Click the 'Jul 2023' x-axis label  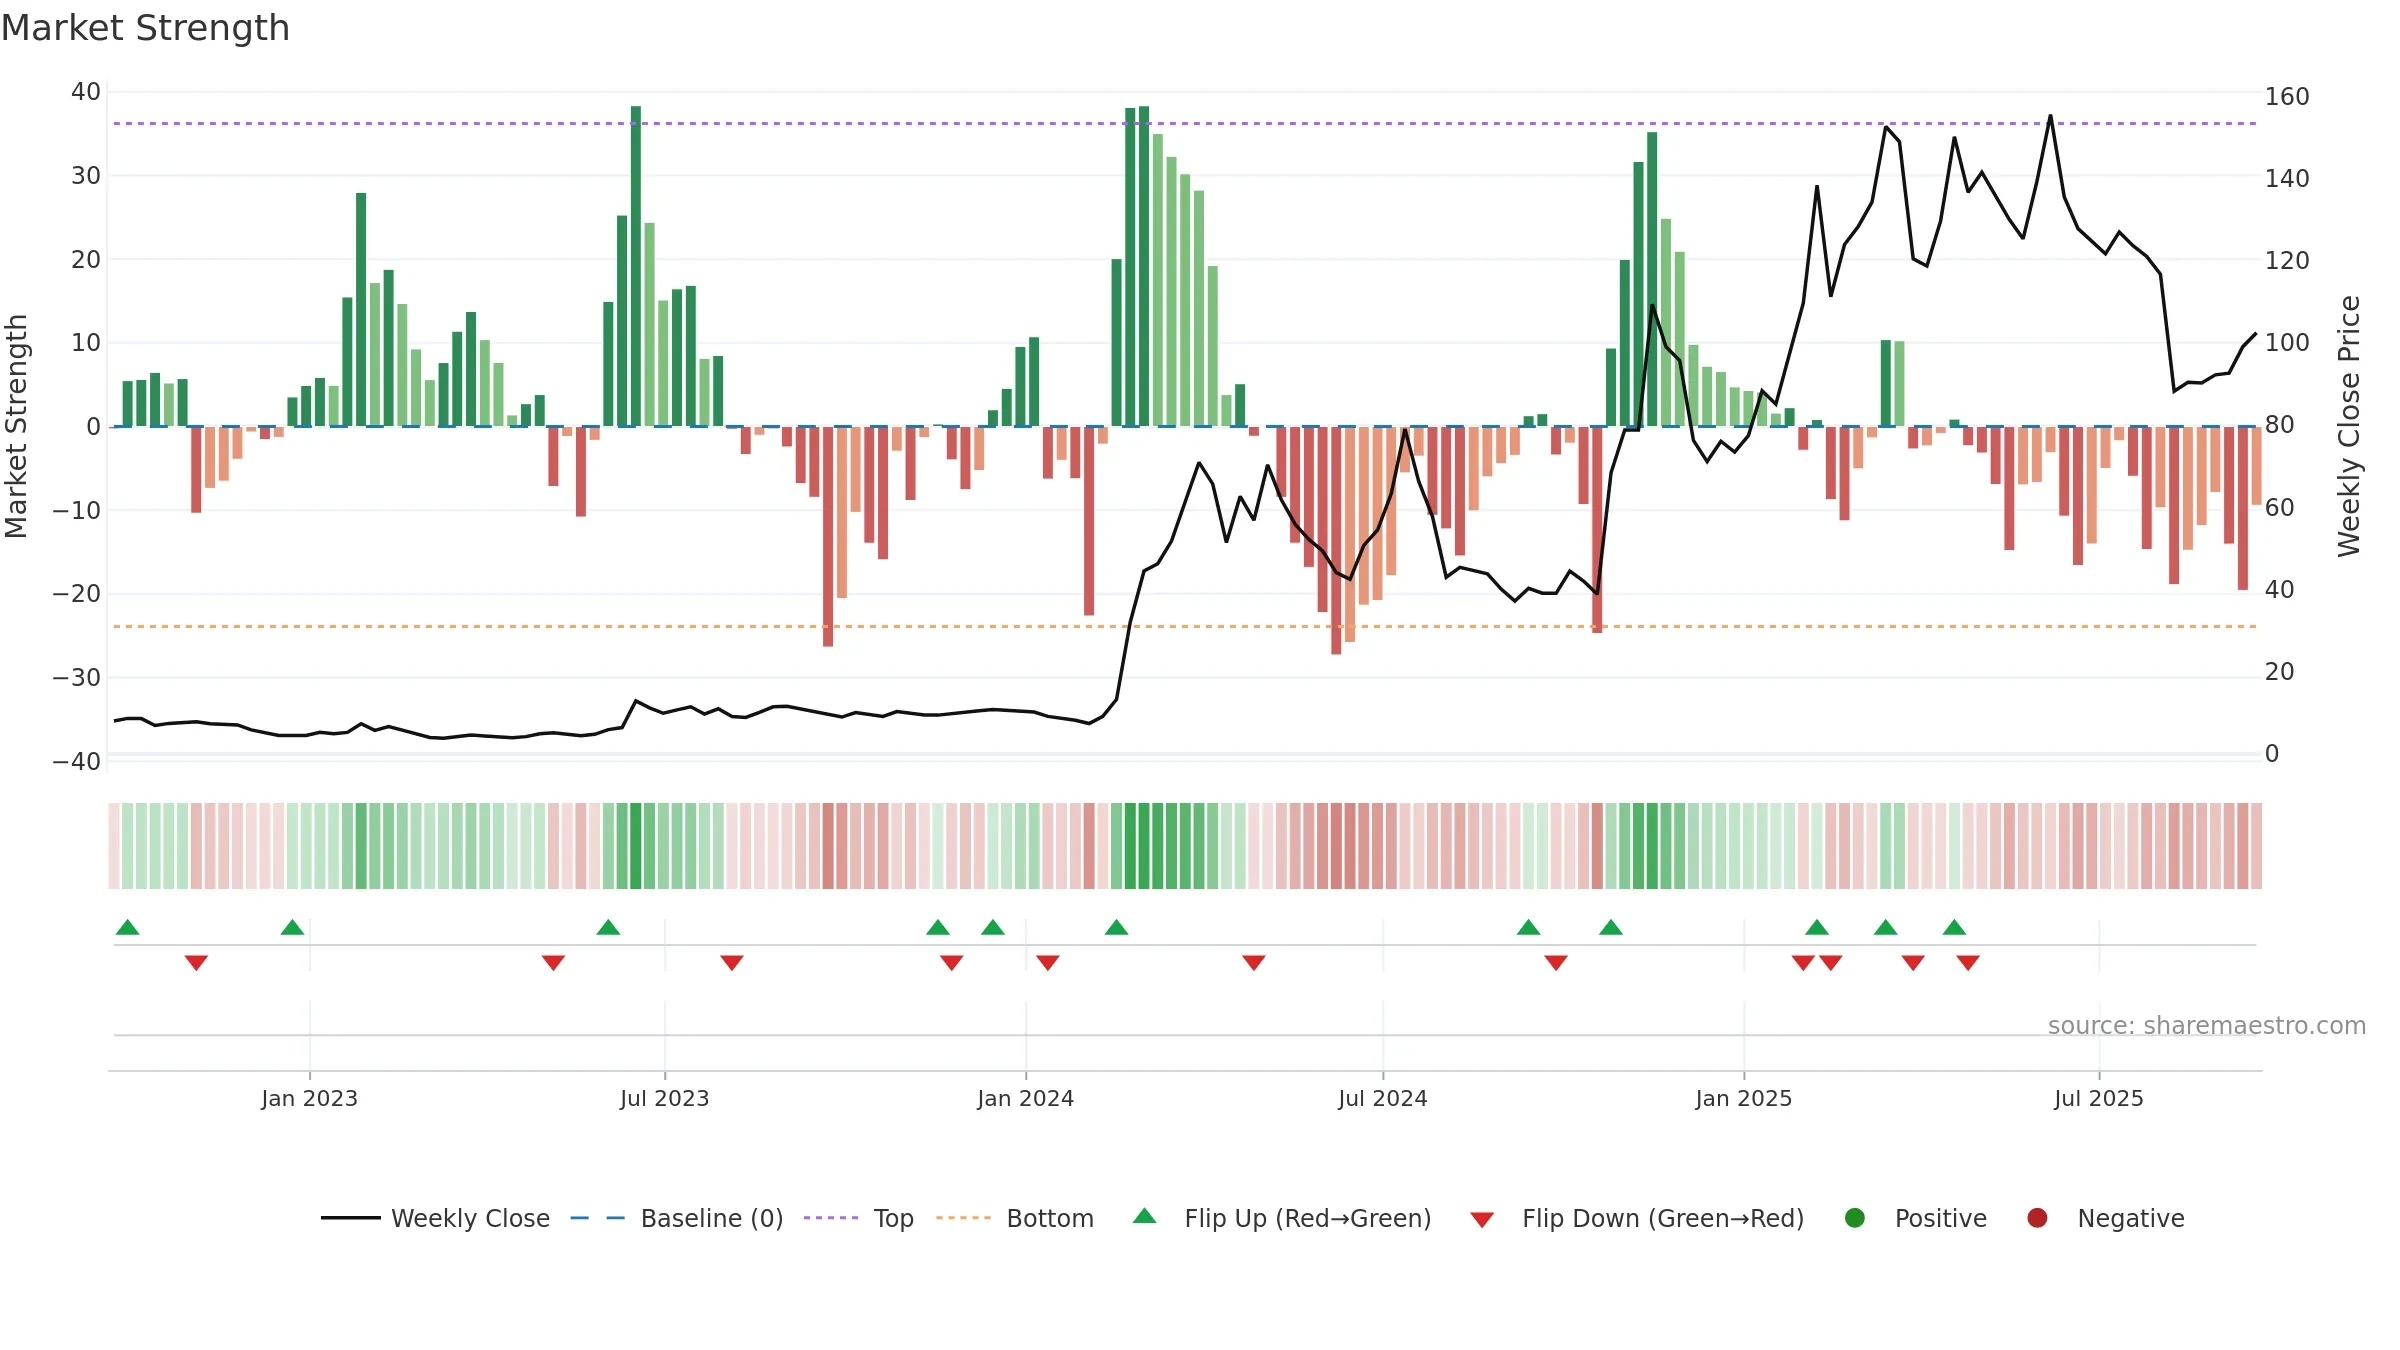click(664, 1098)
